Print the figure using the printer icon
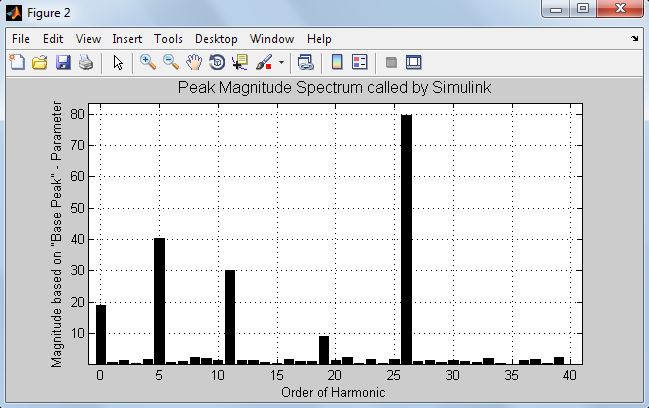649x408 pixels. 86,62
